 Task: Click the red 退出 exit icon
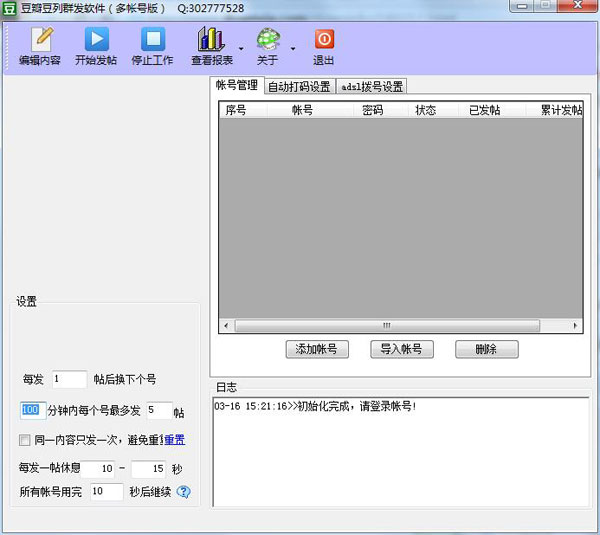pos(324,46)
